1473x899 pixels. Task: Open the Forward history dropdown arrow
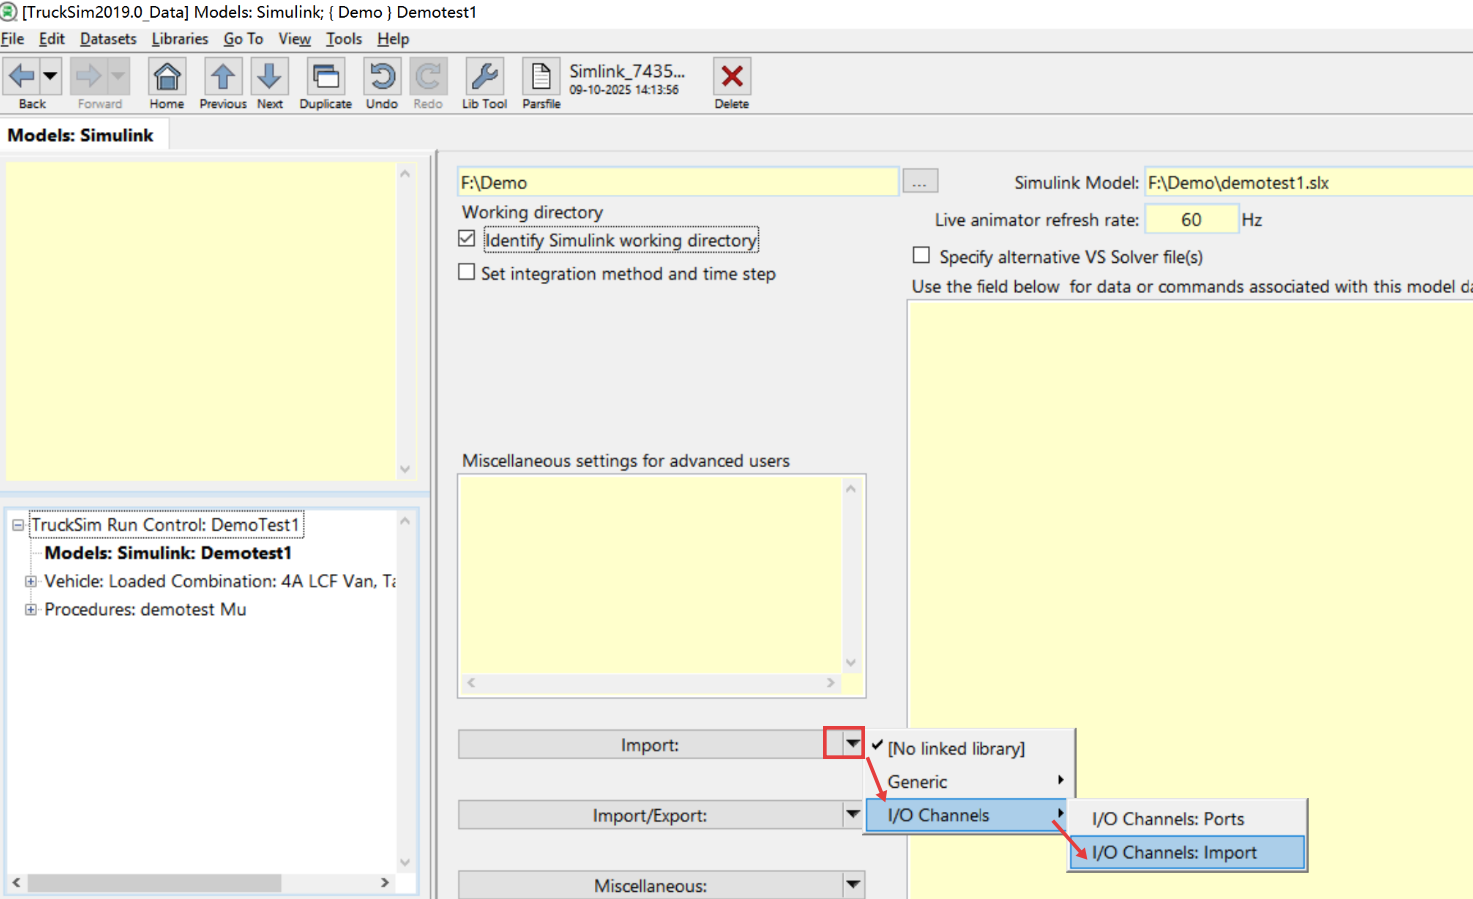(117, 76)
